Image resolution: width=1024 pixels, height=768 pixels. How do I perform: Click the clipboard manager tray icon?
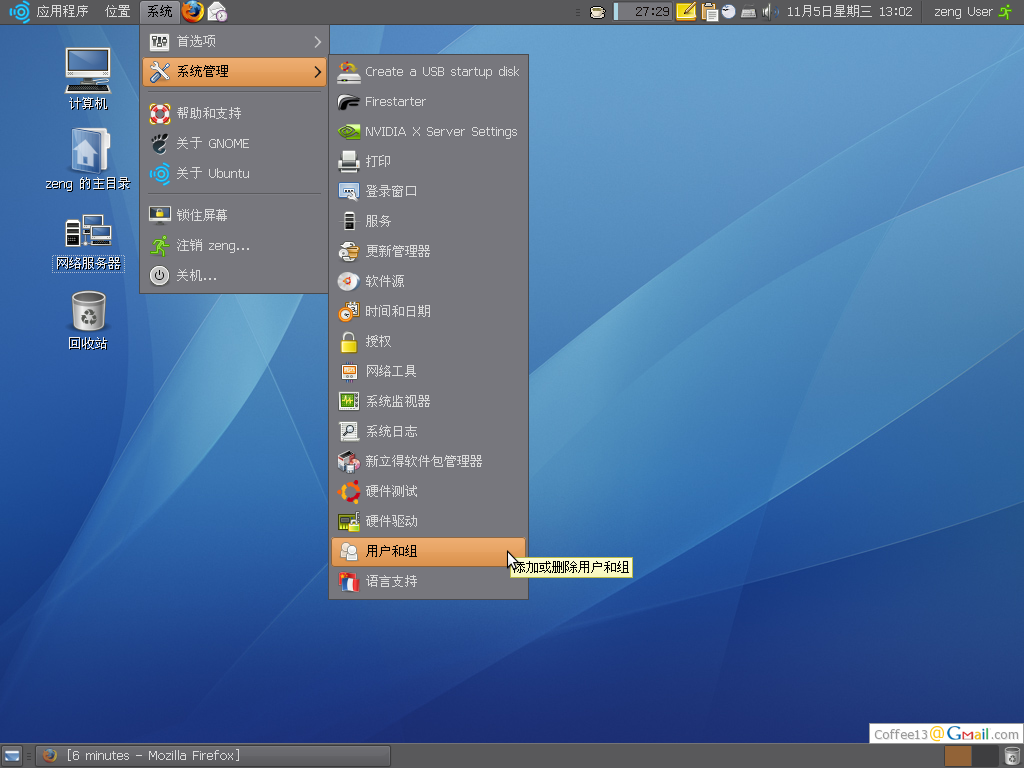[x=709, y=12]
